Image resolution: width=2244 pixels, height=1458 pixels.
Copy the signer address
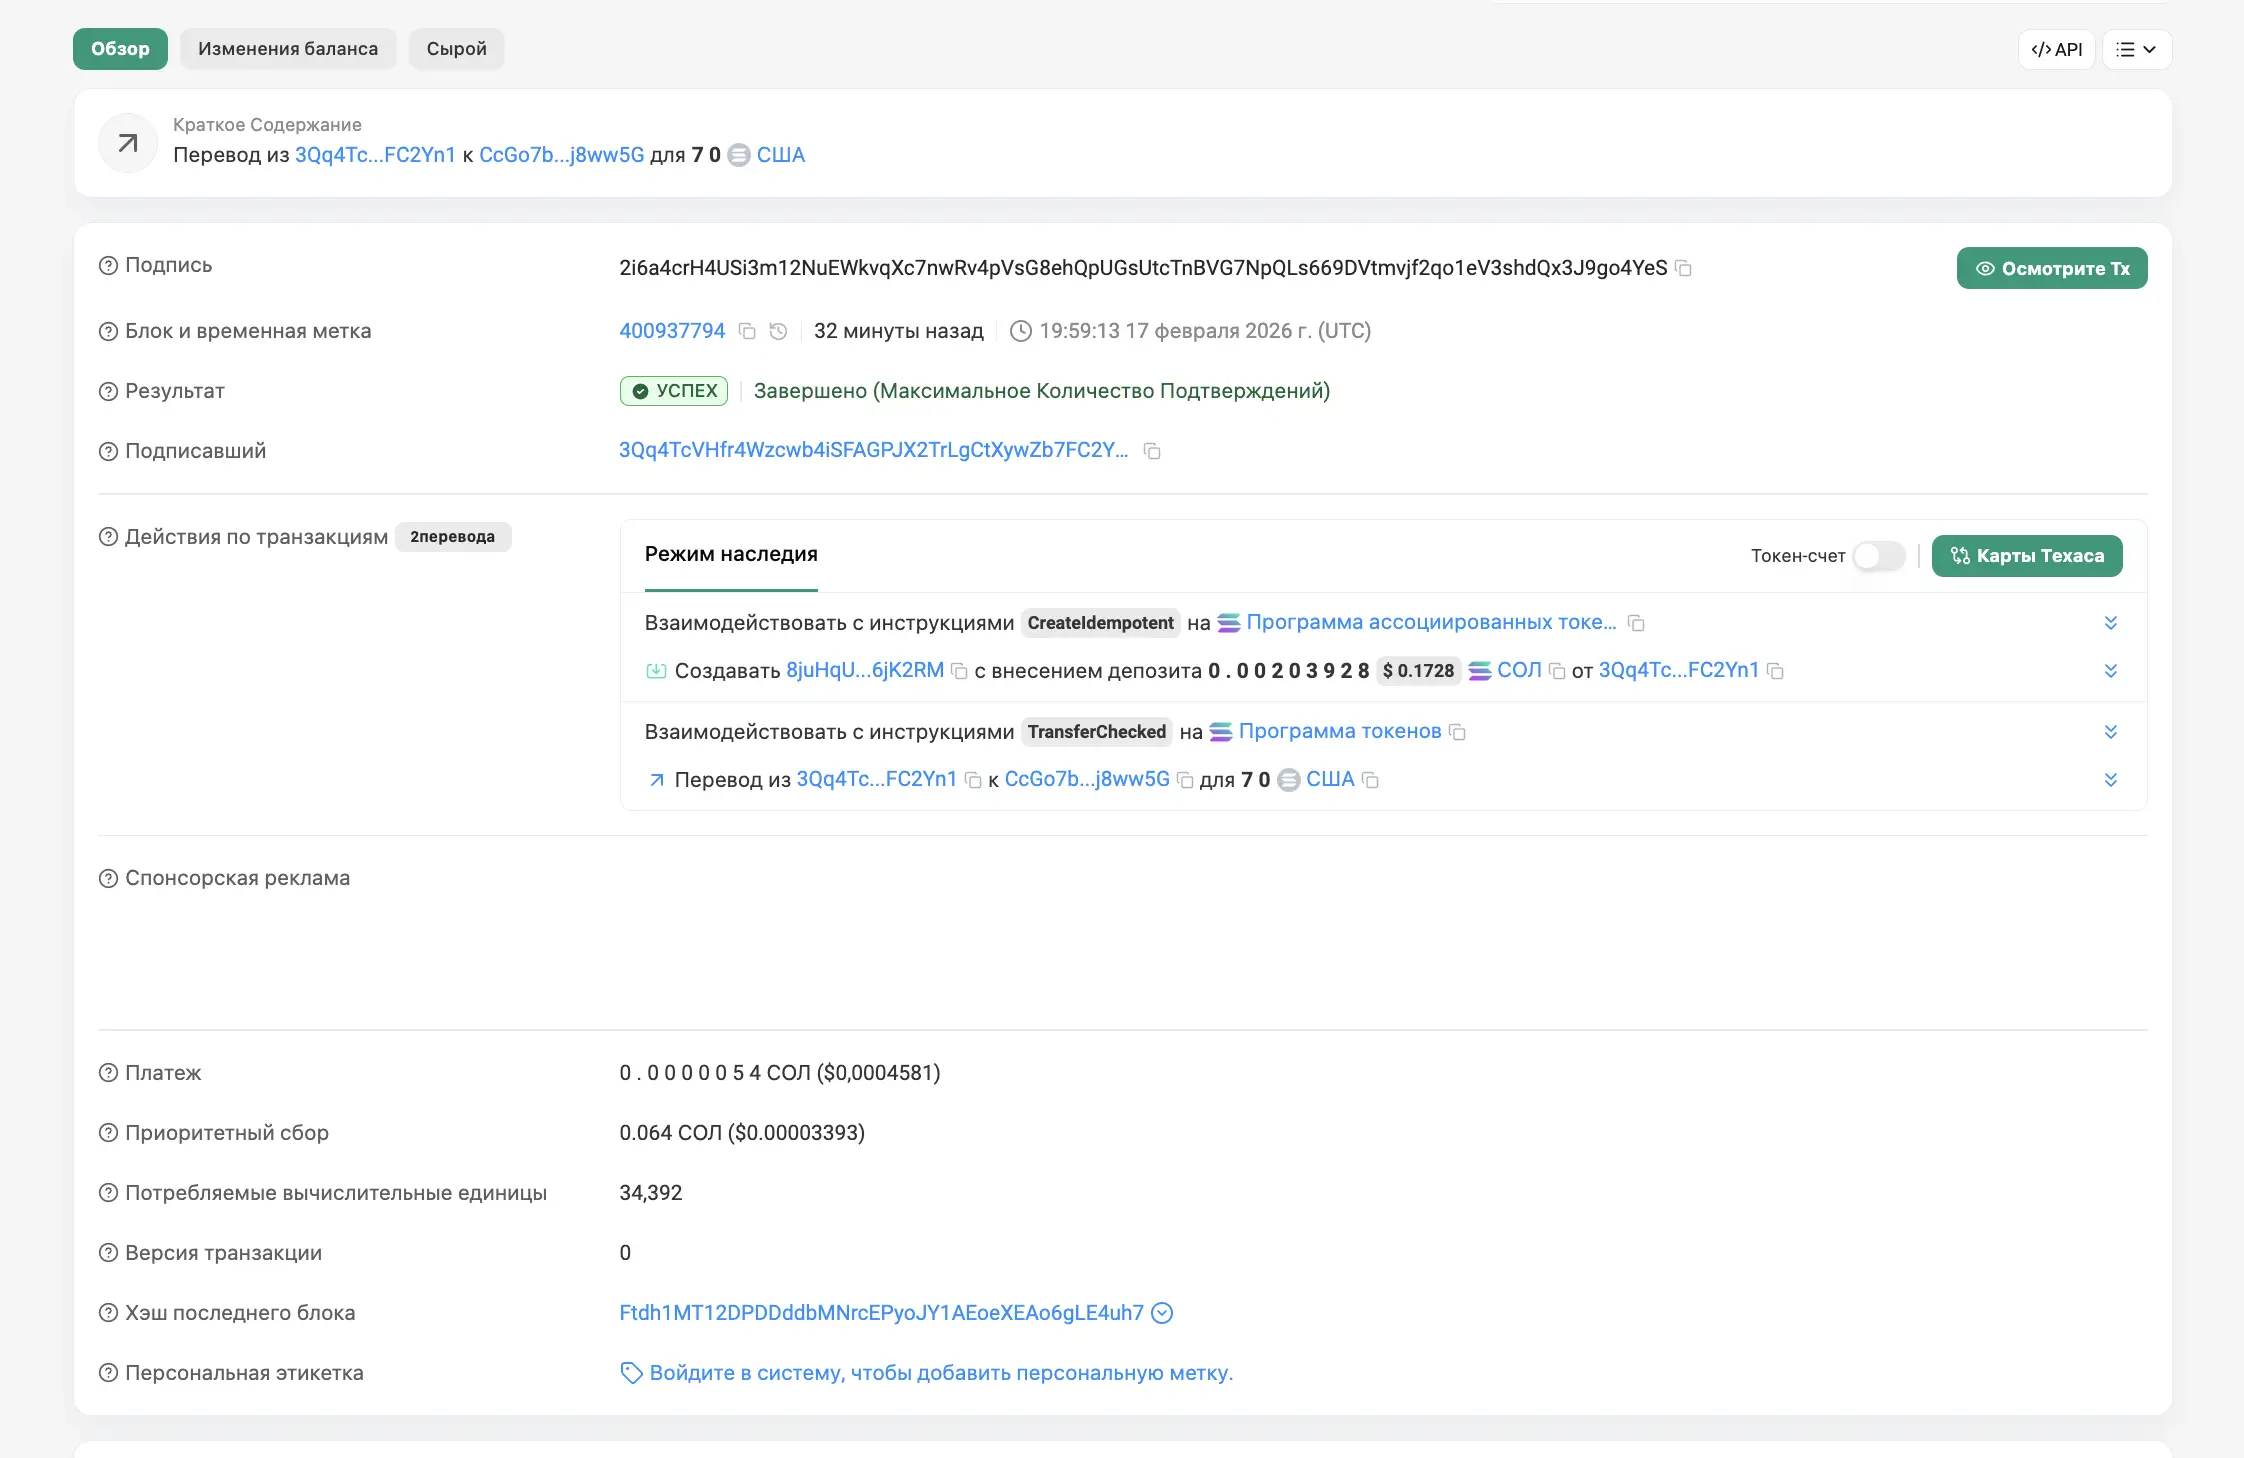tap(1152, 451)
